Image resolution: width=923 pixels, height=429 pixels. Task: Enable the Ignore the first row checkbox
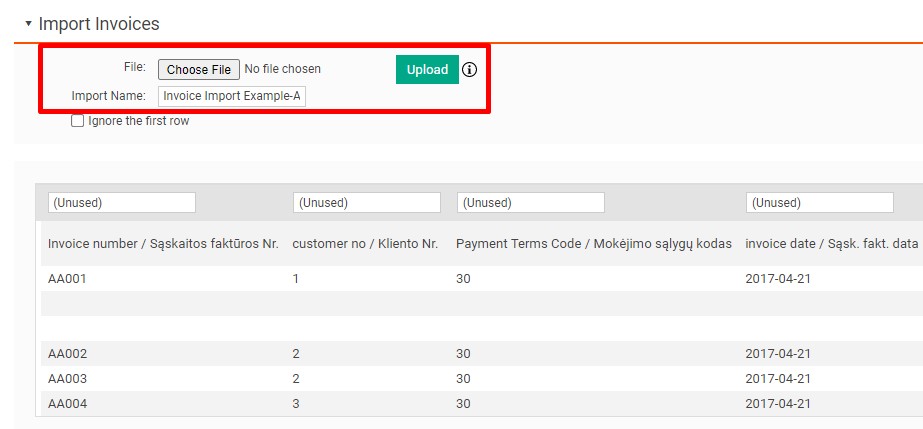[x=78, y=121]
